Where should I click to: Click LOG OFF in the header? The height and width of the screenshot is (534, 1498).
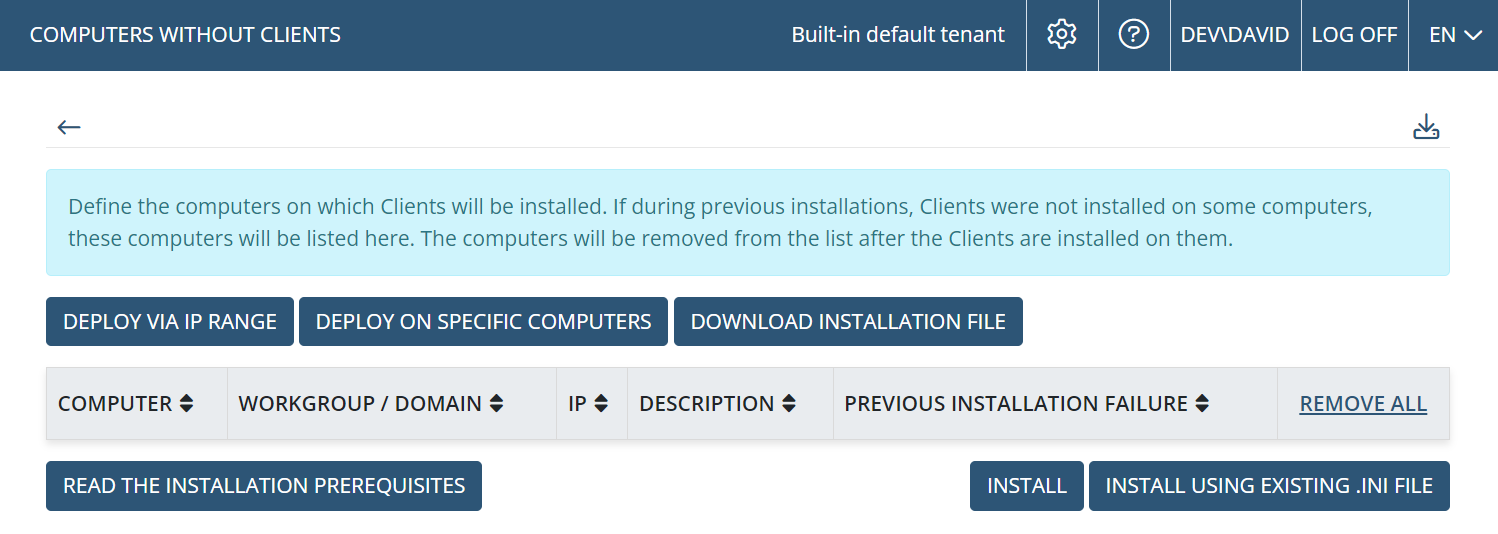pyautogui.click(x=1354, y=35)
